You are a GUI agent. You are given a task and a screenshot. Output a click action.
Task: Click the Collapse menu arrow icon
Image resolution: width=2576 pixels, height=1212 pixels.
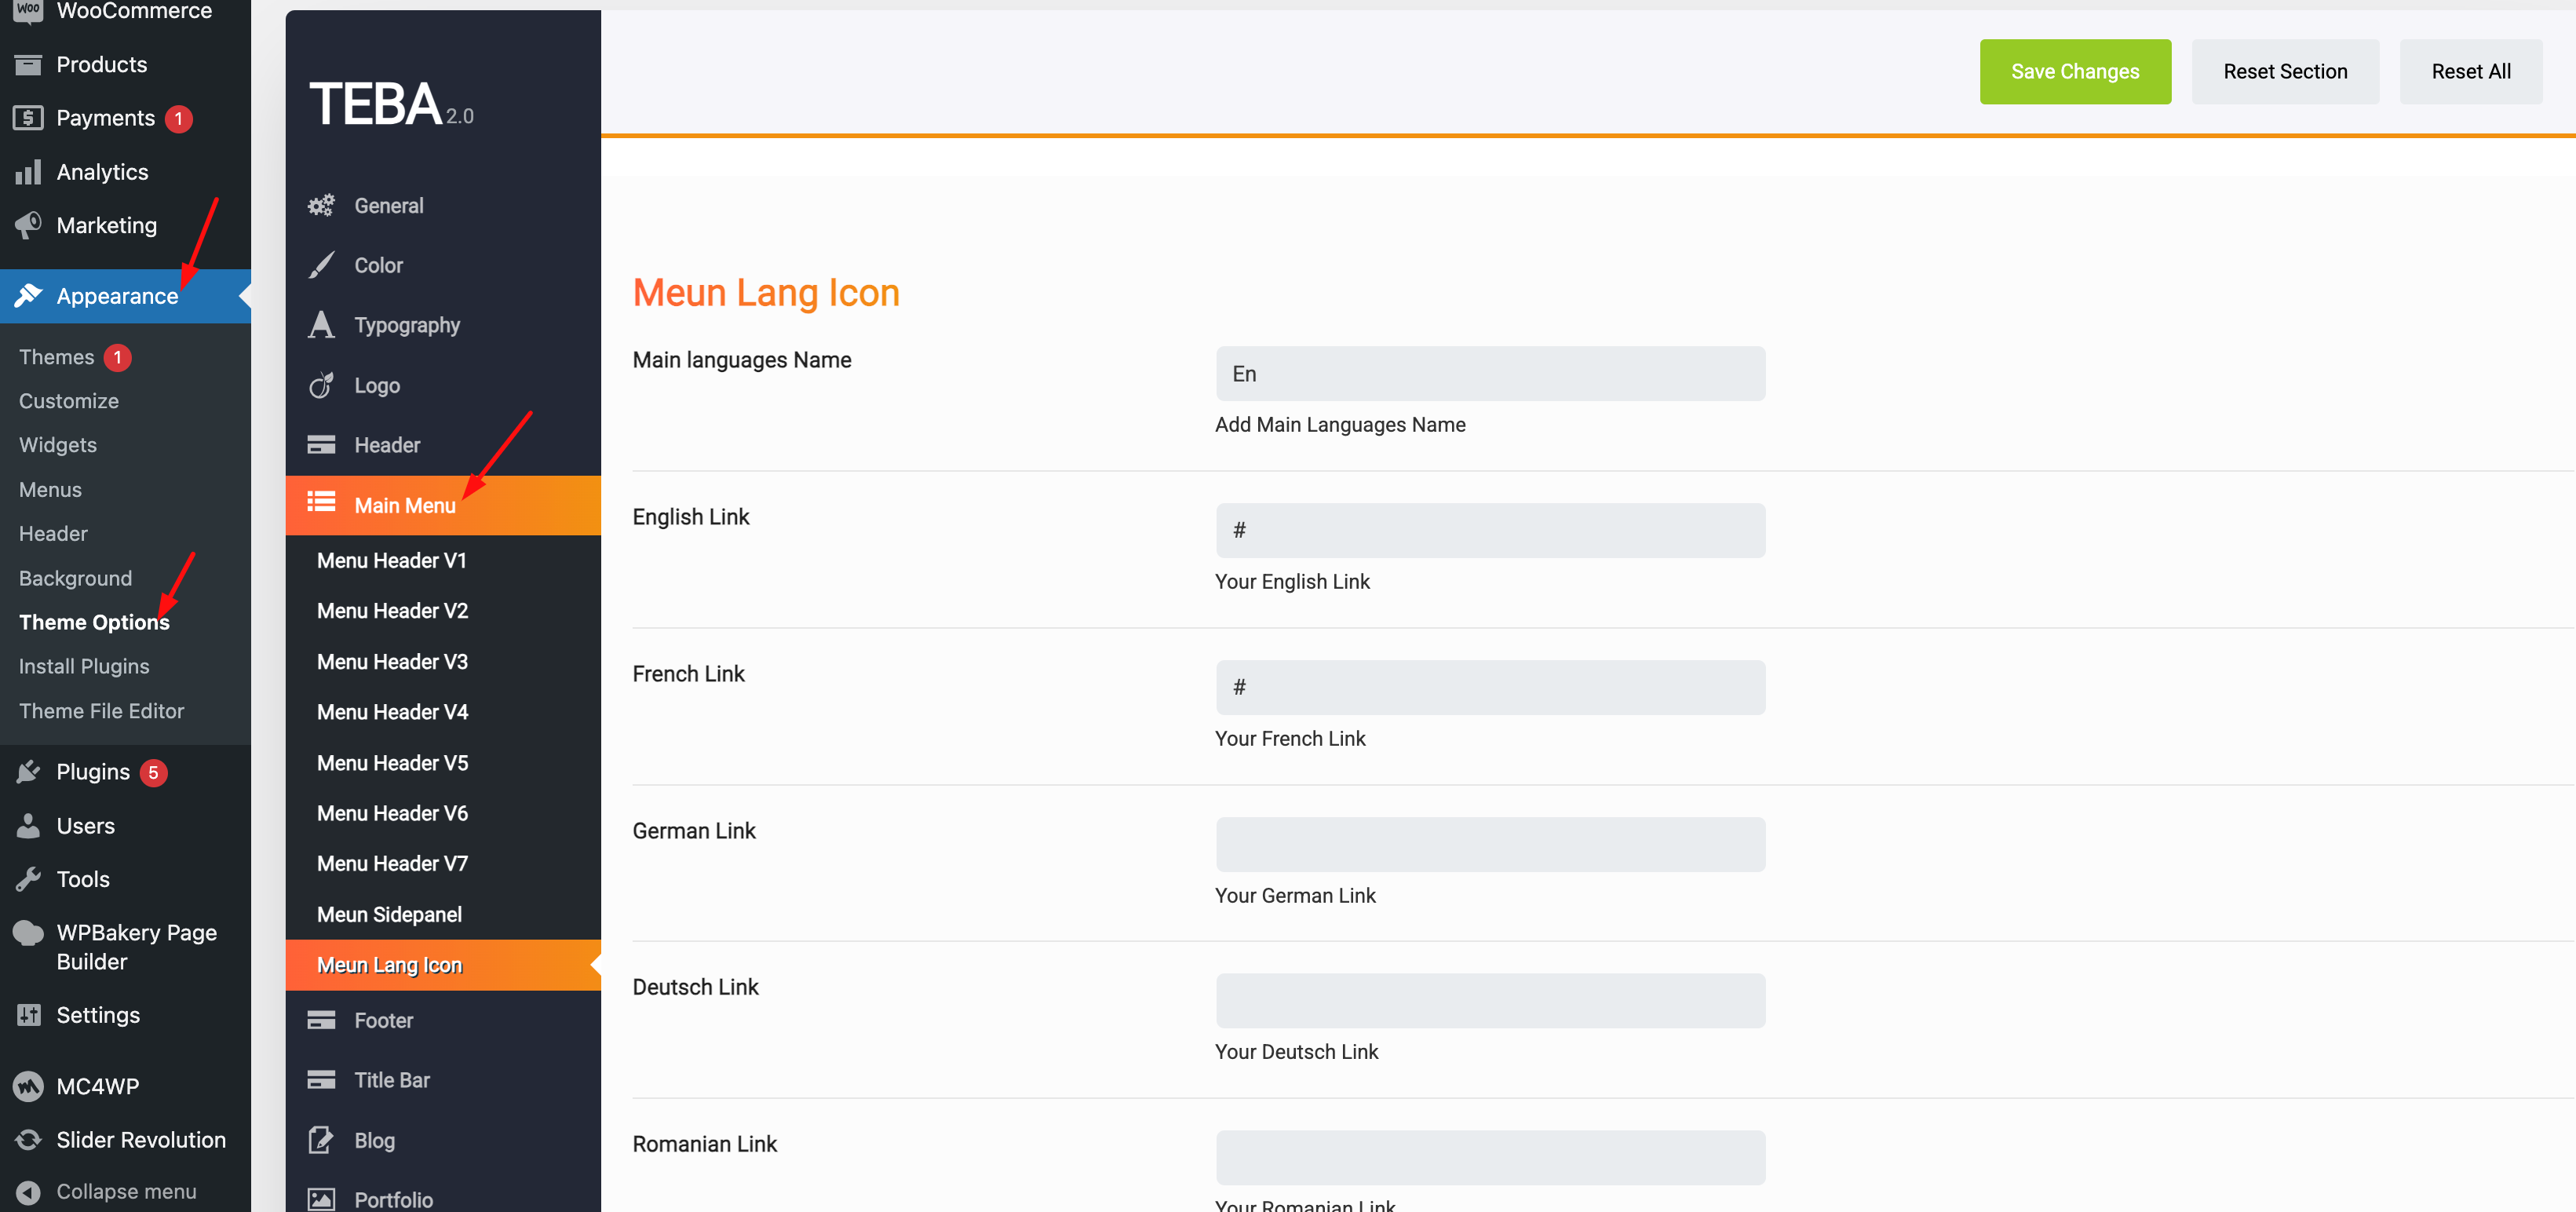pos(28,1192)
